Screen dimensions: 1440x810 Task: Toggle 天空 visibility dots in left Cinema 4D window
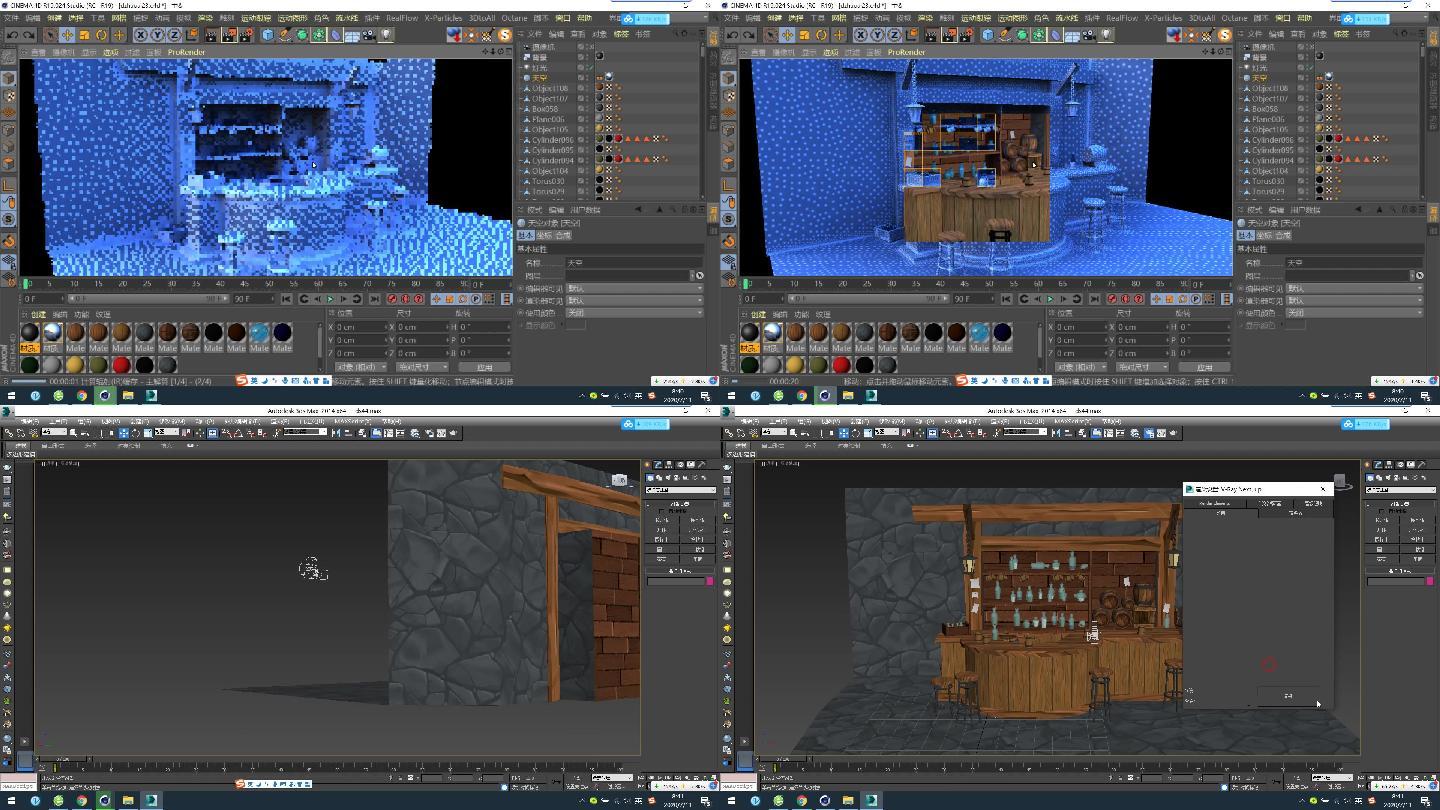click(x=587, y=78)
